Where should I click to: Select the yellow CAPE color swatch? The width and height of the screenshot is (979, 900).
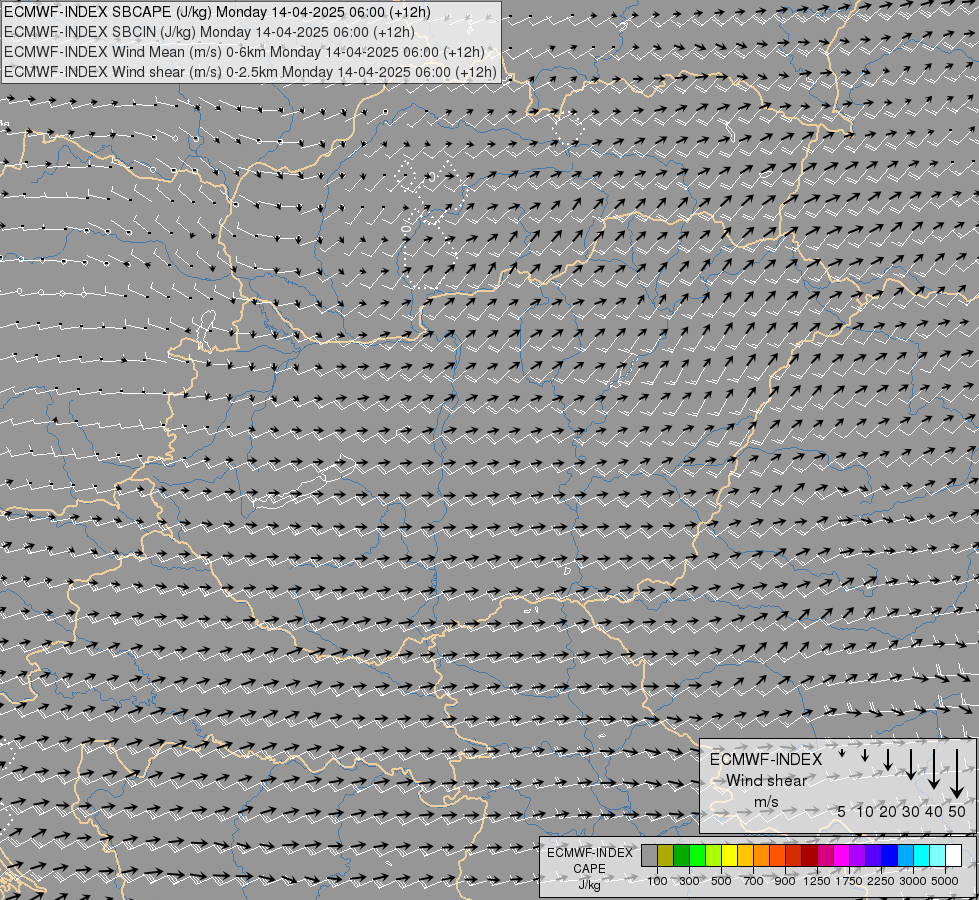point(729,855)
